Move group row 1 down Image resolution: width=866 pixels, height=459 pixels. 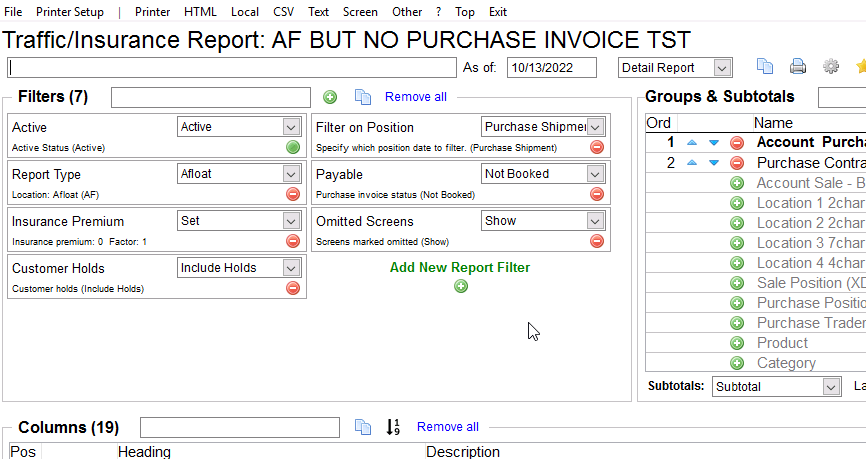(714, 143)
